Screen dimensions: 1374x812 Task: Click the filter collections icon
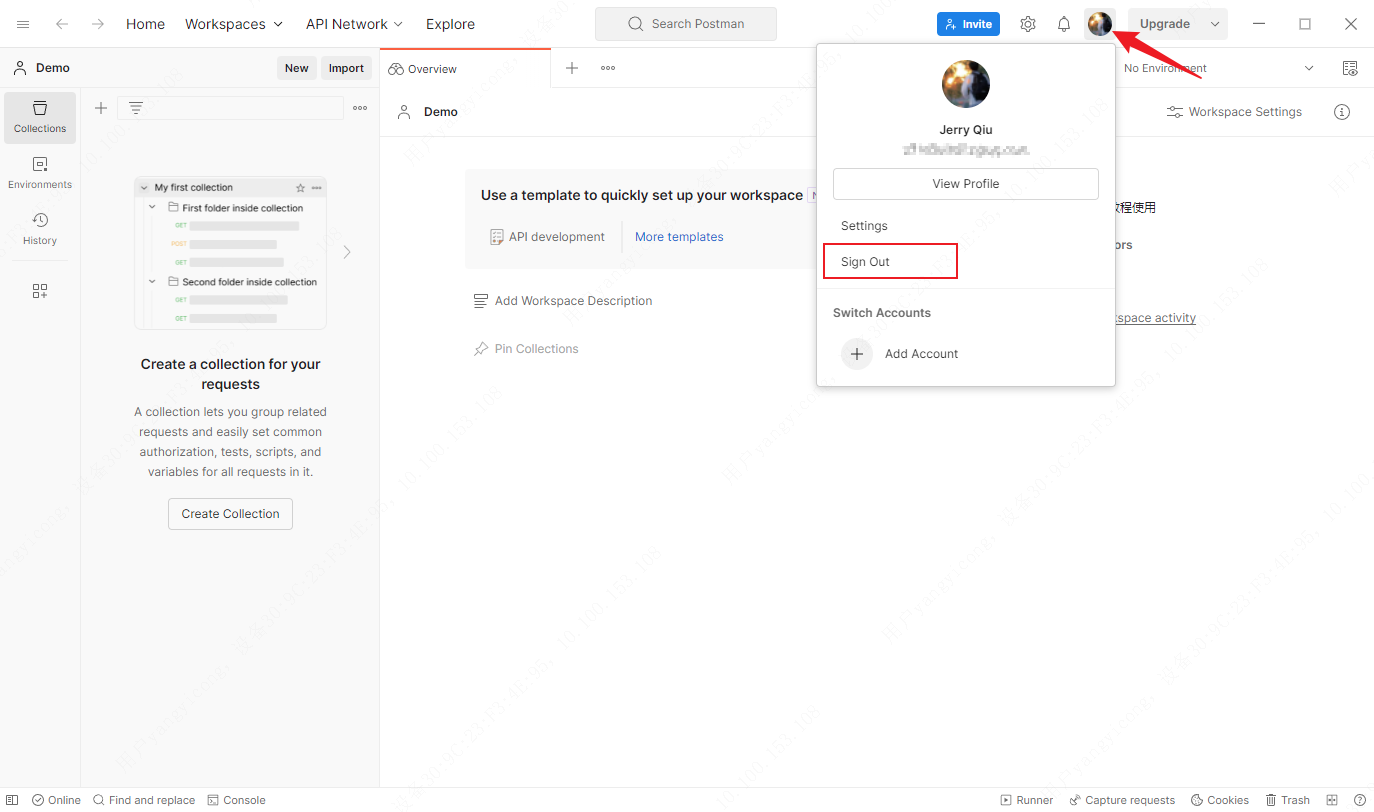tap(136, 108)
